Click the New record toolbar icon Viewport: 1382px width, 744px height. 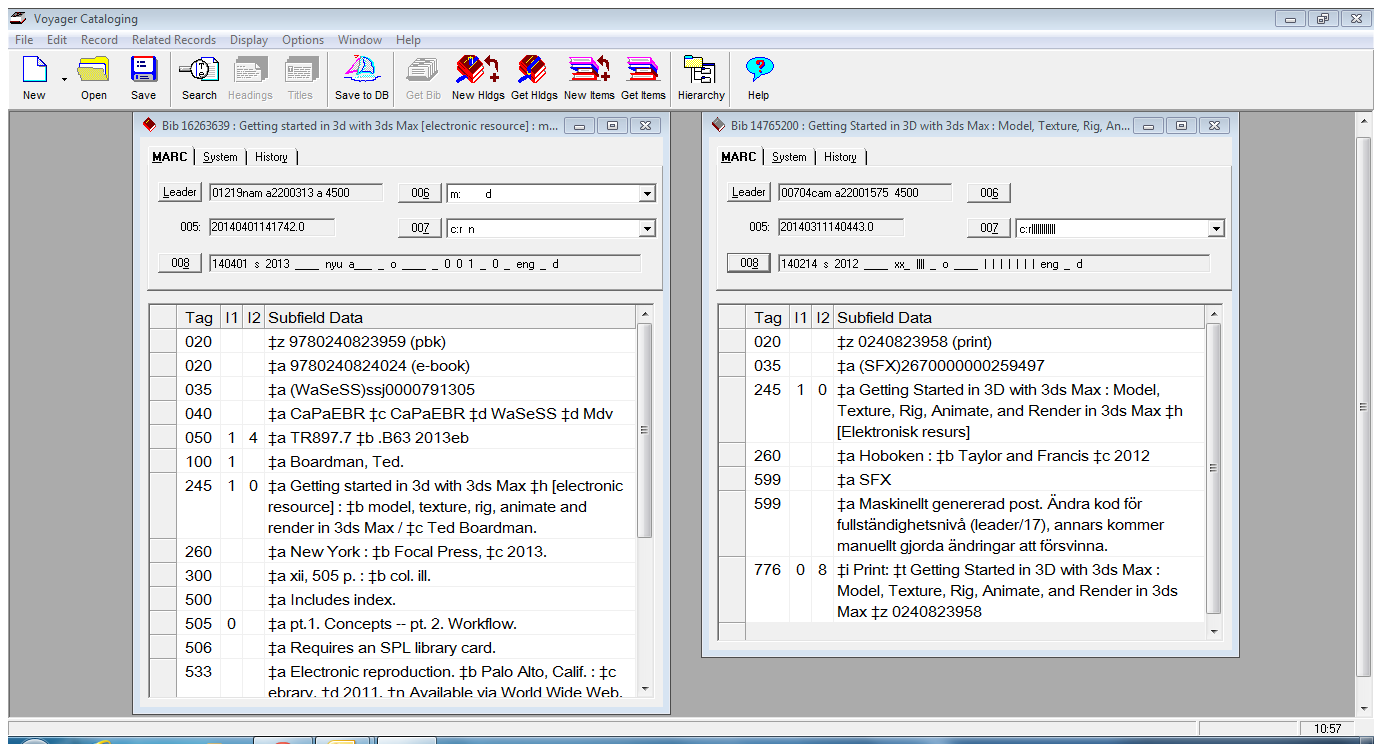tap(34, 78)
